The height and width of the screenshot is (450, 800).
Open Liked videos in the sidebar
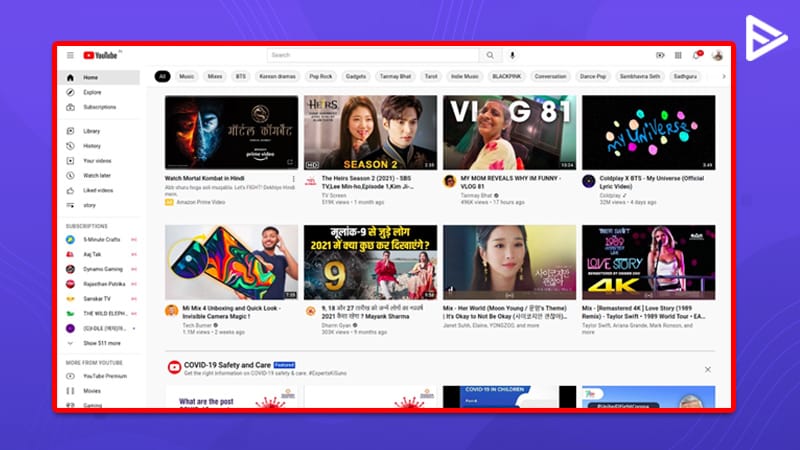(99, 190)
